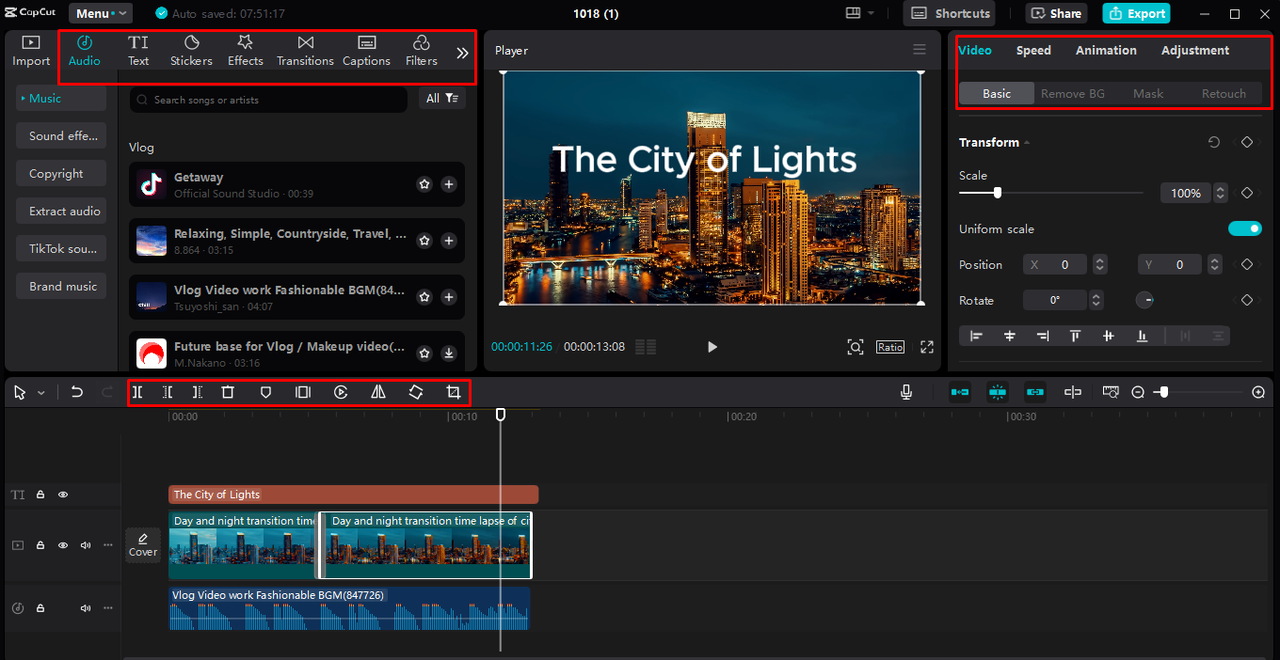This screenshot has width=1280, height=660.
Task: Toggle the main track magnet
Action: [x=960, y=393]
